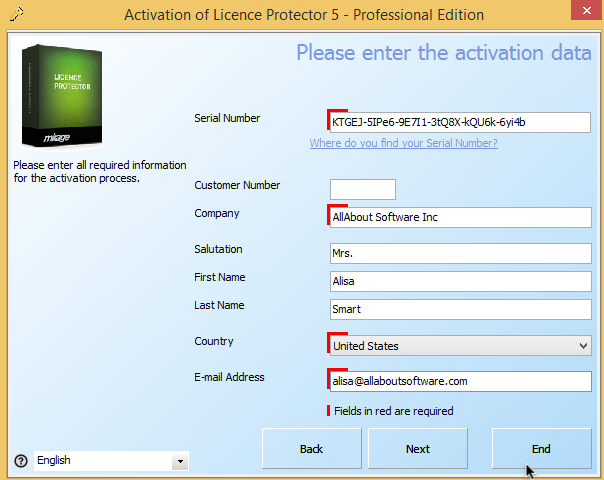Click the Licence Protector box image
Screen dimensions: 604x480
62,96
